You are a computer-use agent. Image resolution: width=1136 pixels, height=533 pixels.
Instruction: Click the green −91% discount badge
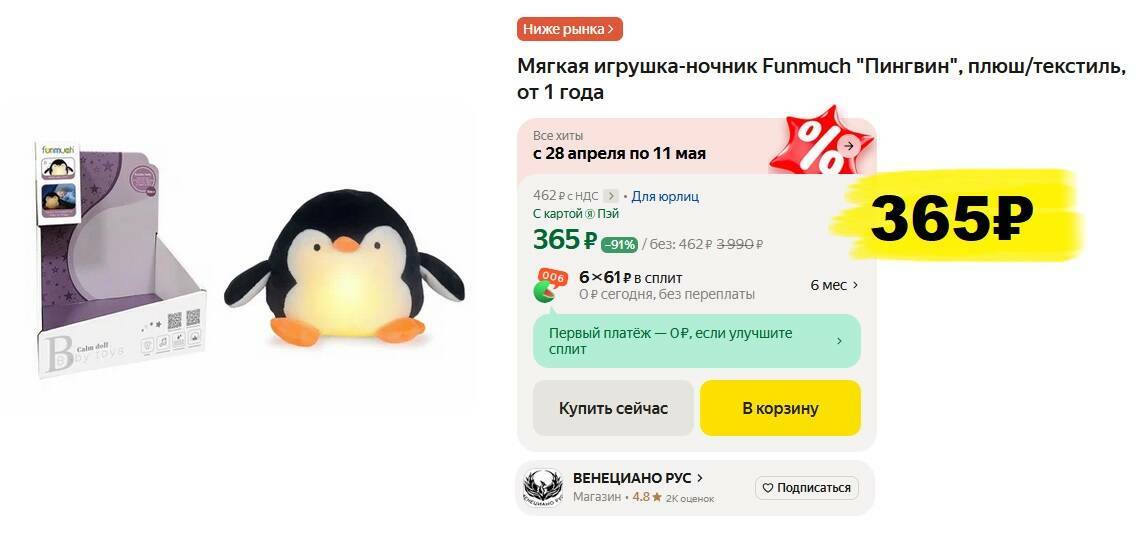point(619,245)
